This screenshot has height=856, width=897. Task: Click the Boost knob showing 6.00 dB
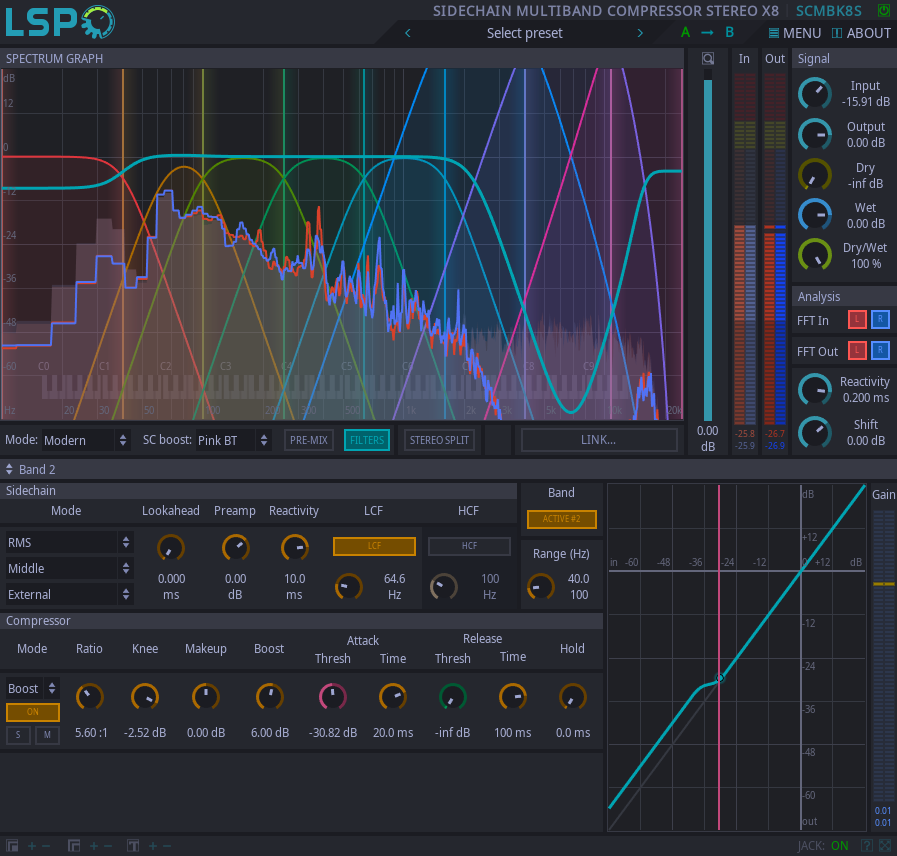[x=269, y=697]
